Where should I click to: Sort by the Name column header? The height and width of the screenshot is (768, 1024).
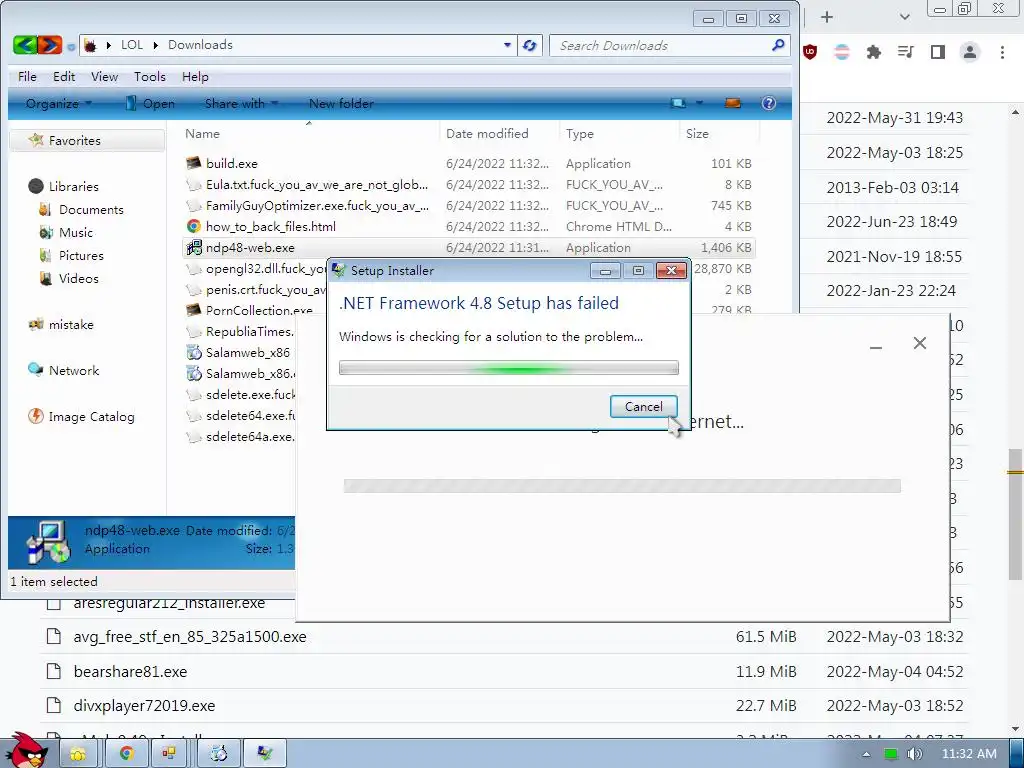[310, 133]
